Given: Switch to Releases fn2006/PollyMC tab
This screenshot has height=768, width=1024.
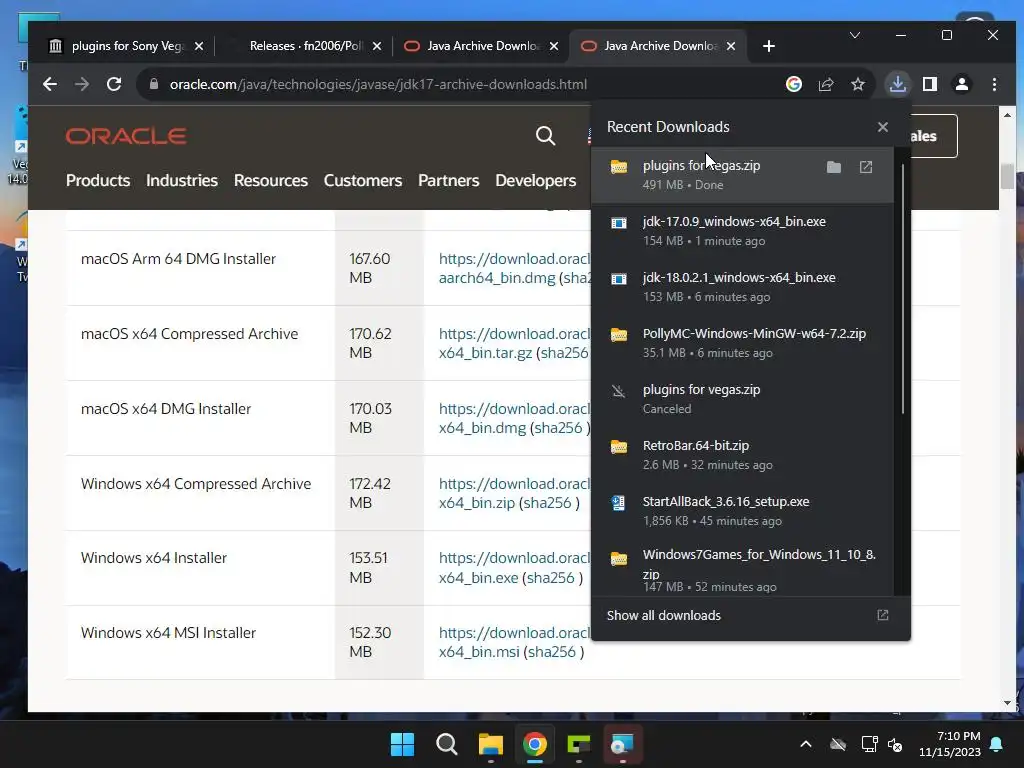Looking at the screenshot, I should (x=305, y=46).
